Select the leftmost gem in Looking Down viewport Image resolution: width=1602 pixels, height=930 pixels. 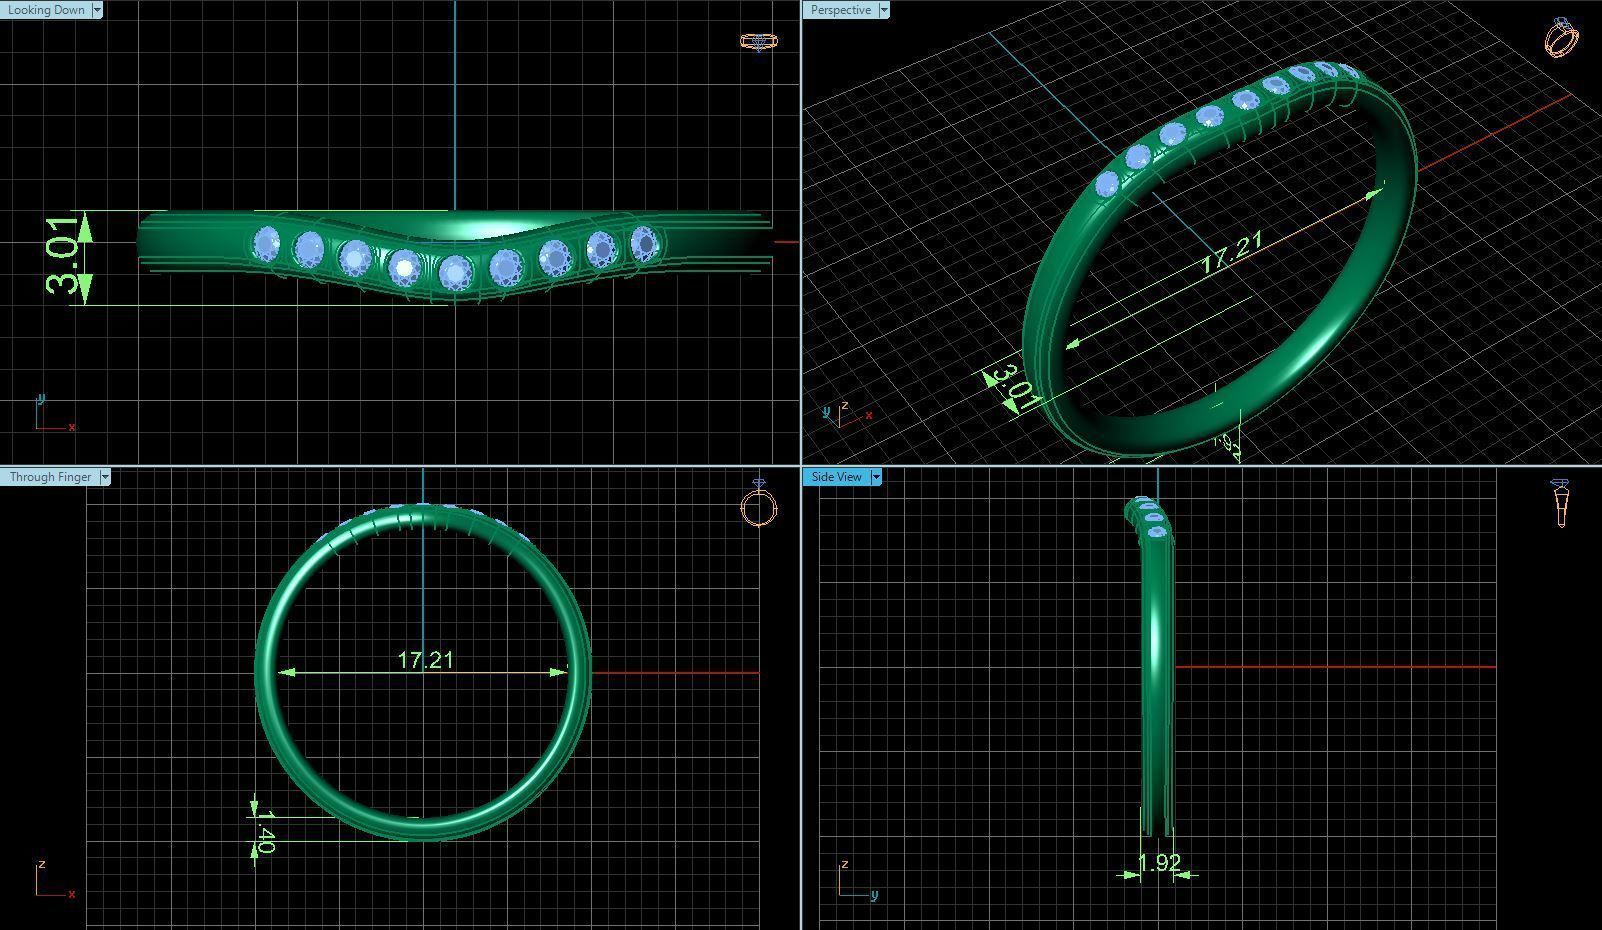coord(267,243)
